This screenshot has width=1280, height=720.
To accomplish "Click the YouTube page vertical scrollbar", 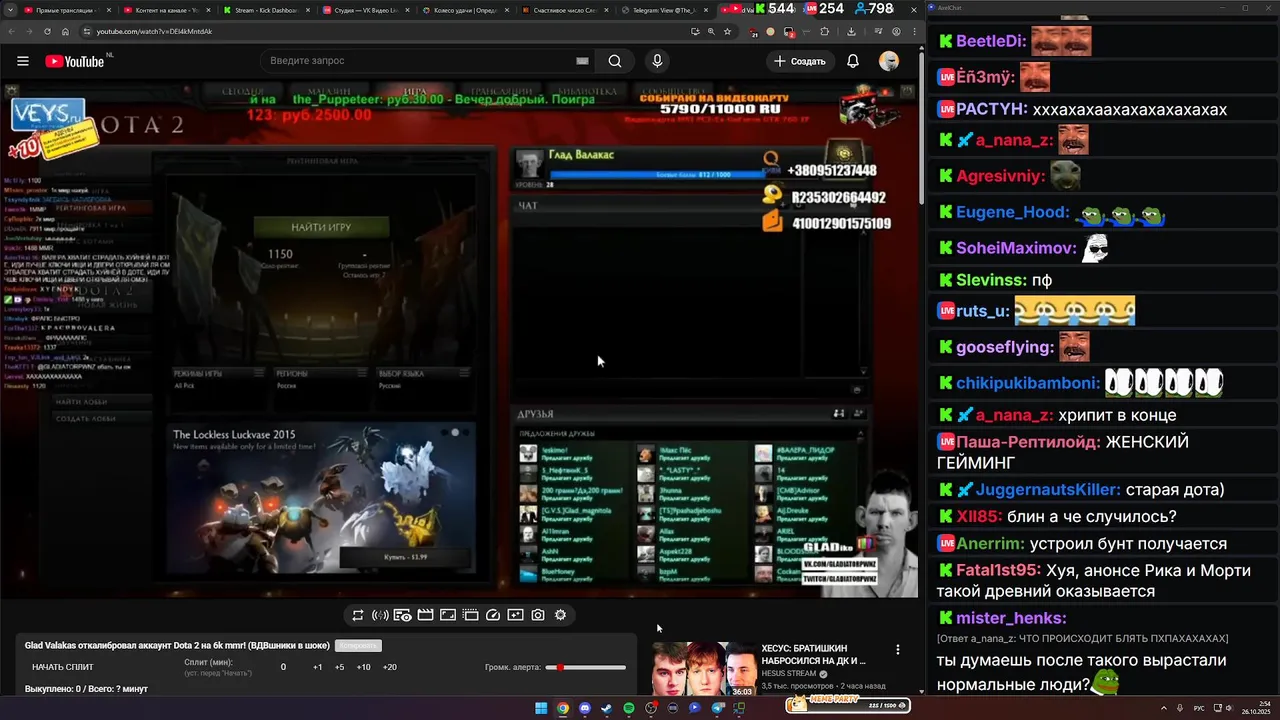I will 921,130.
